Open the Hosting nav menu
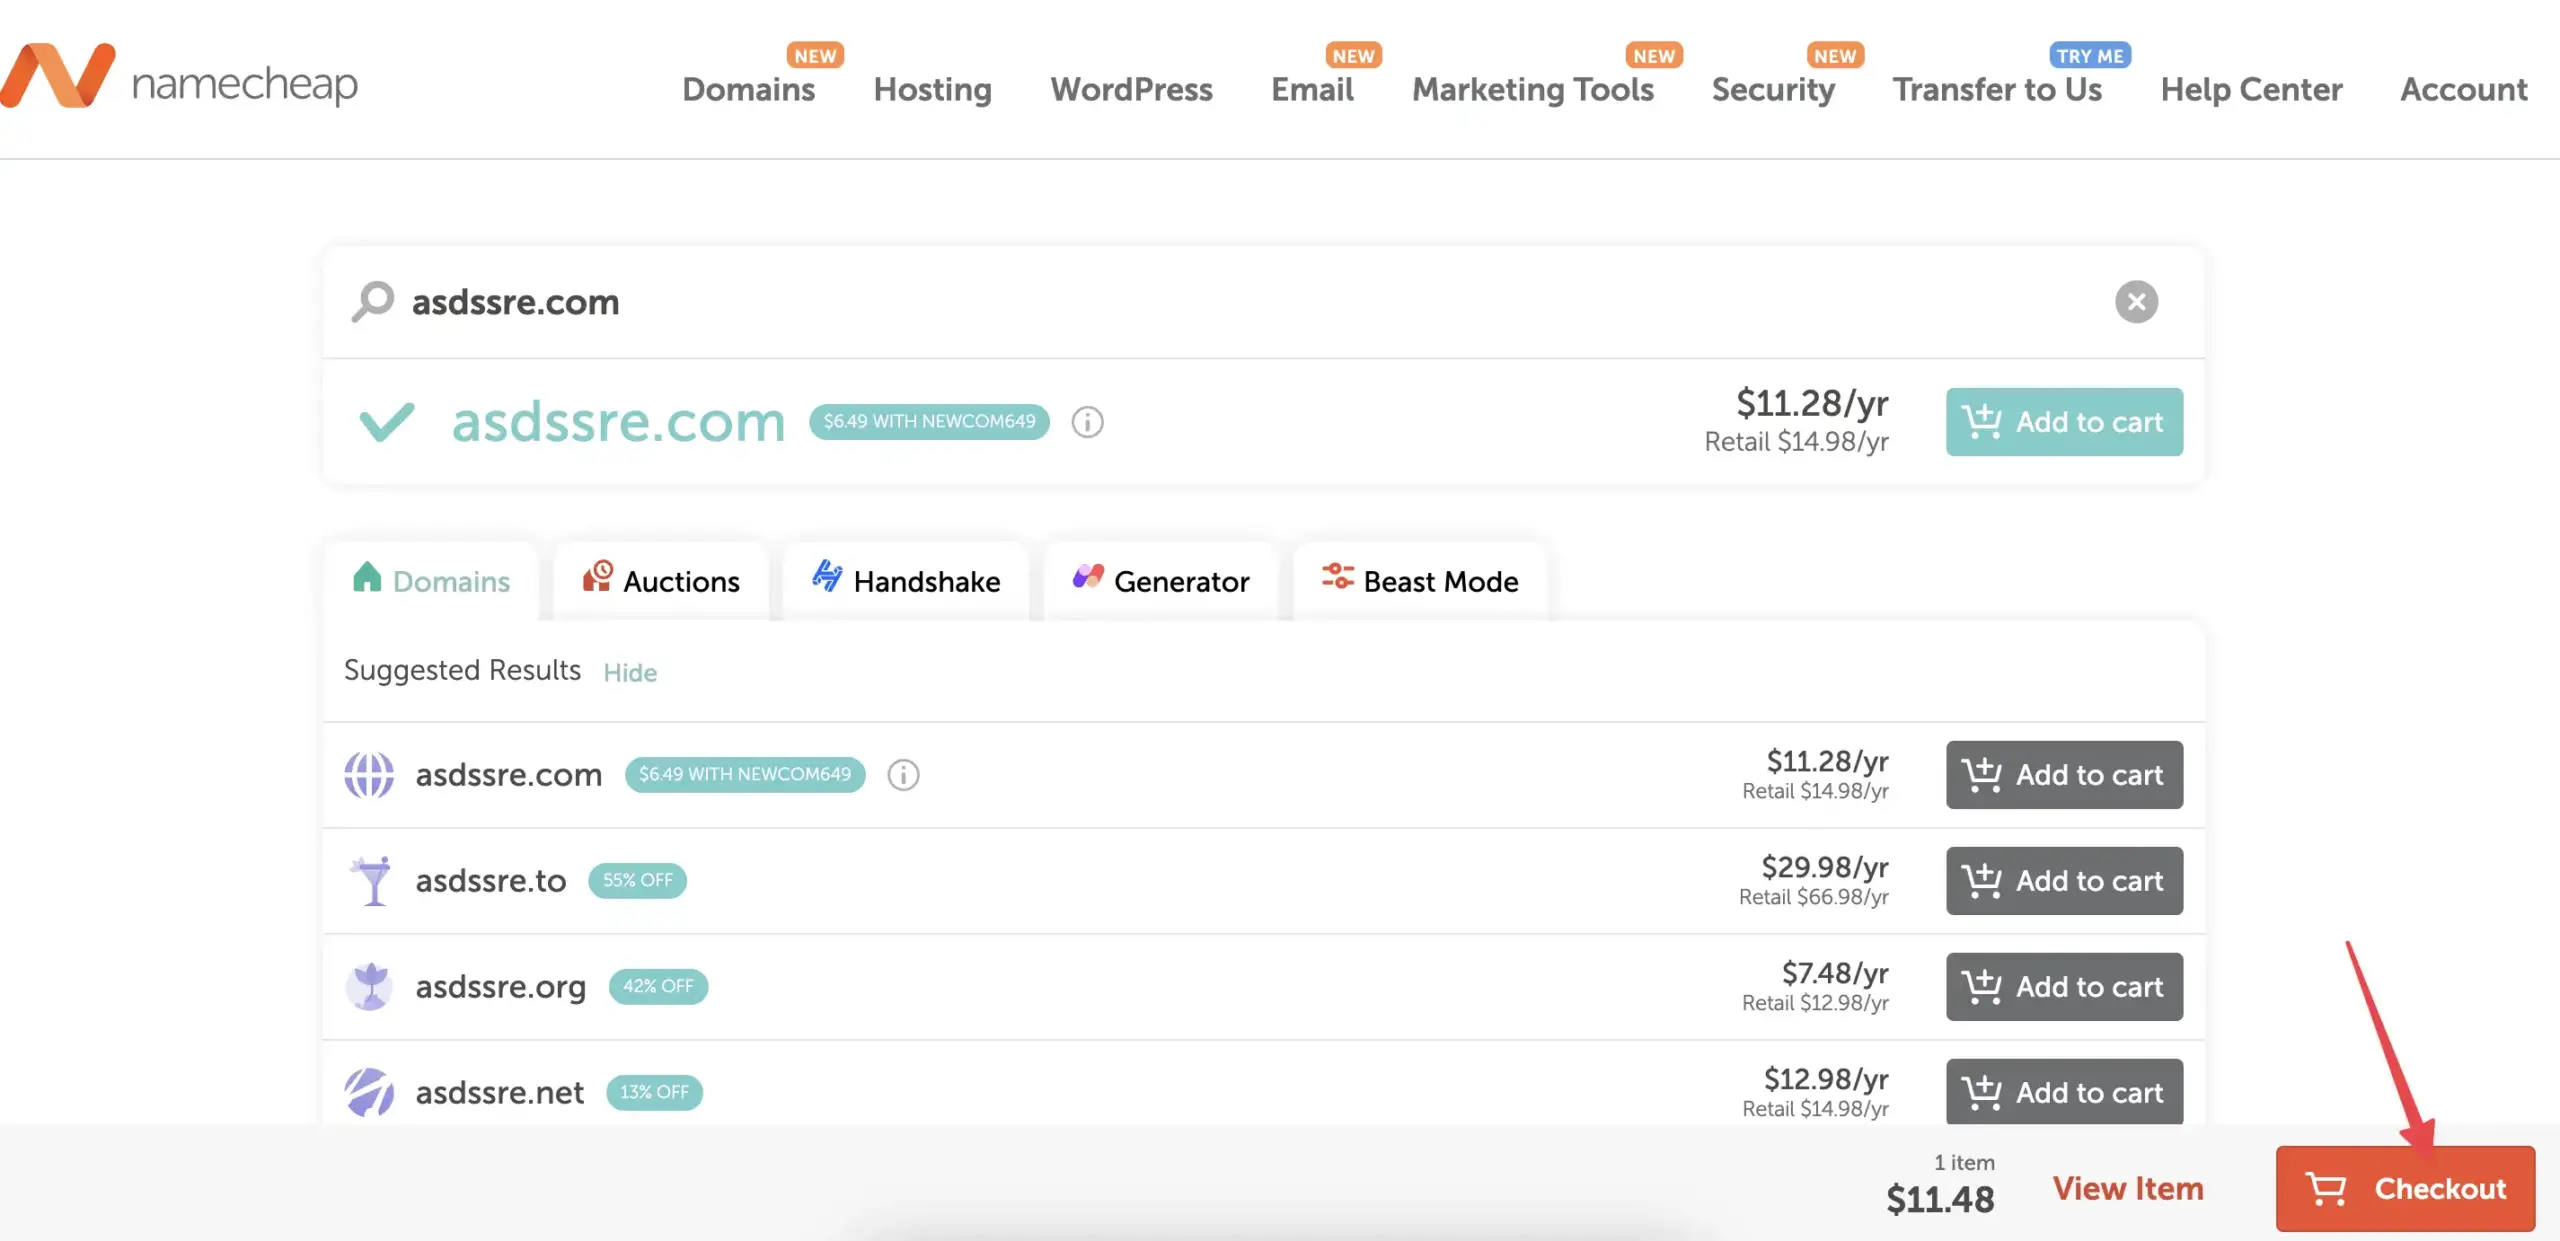The width and height of the screenshot is (2560, 1241). (x=932, y=89)
